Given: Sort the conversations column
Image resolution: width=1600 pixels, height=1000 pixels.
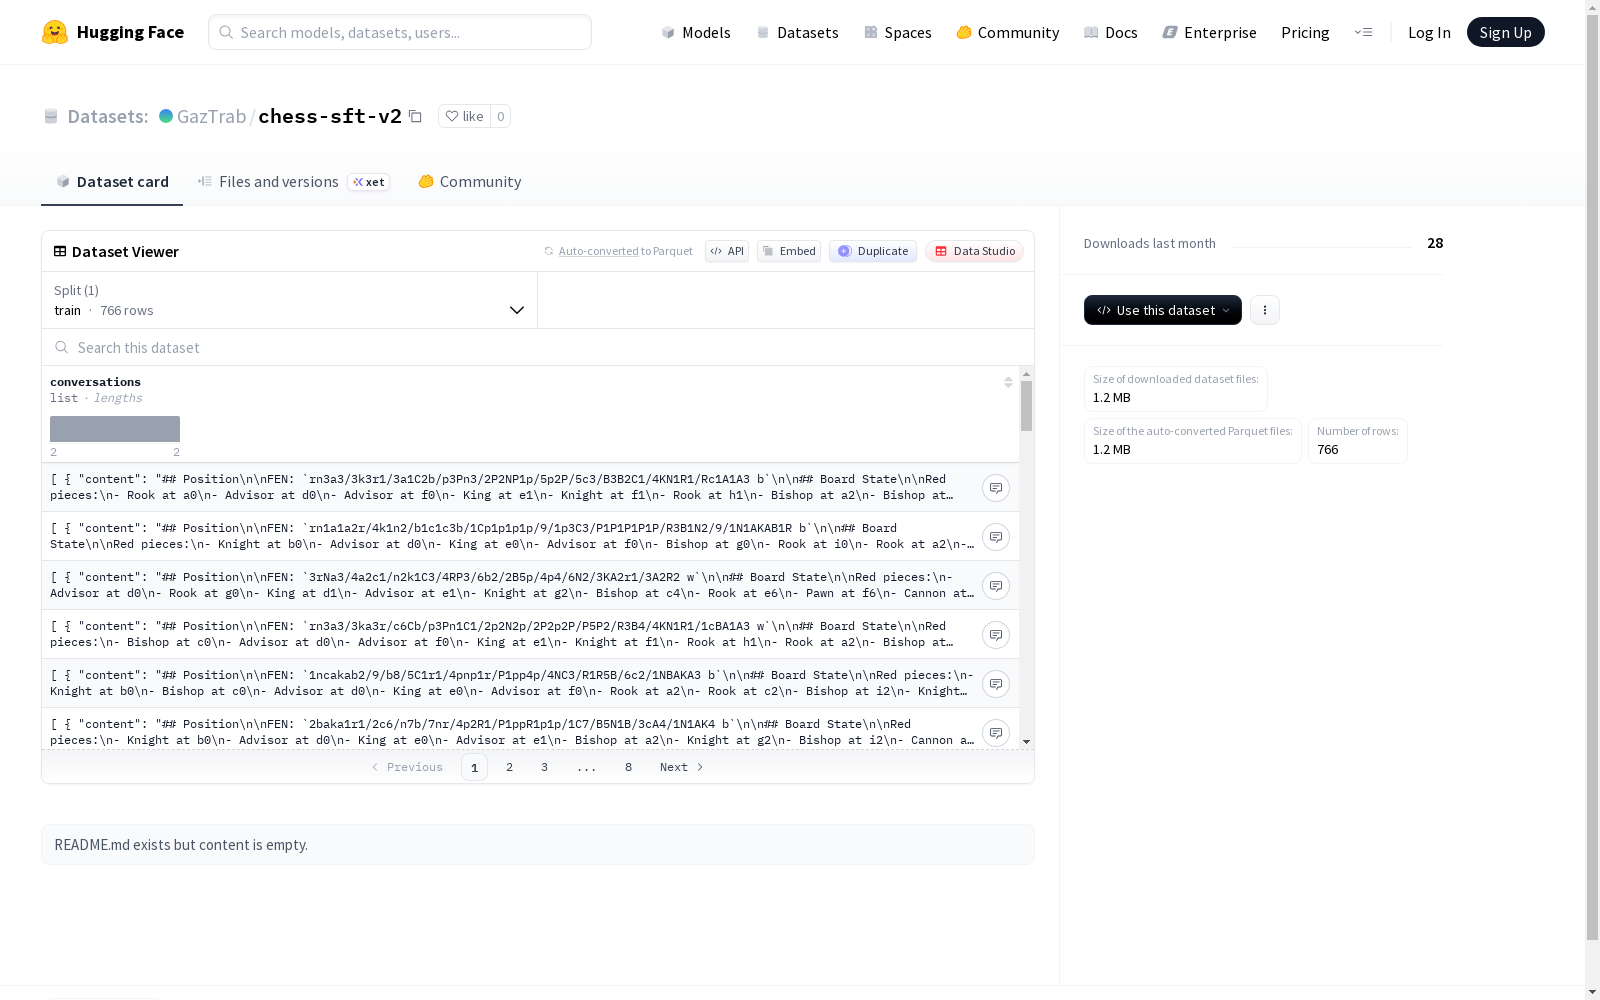Looking at the screenshot, I should coord(1008,382).
